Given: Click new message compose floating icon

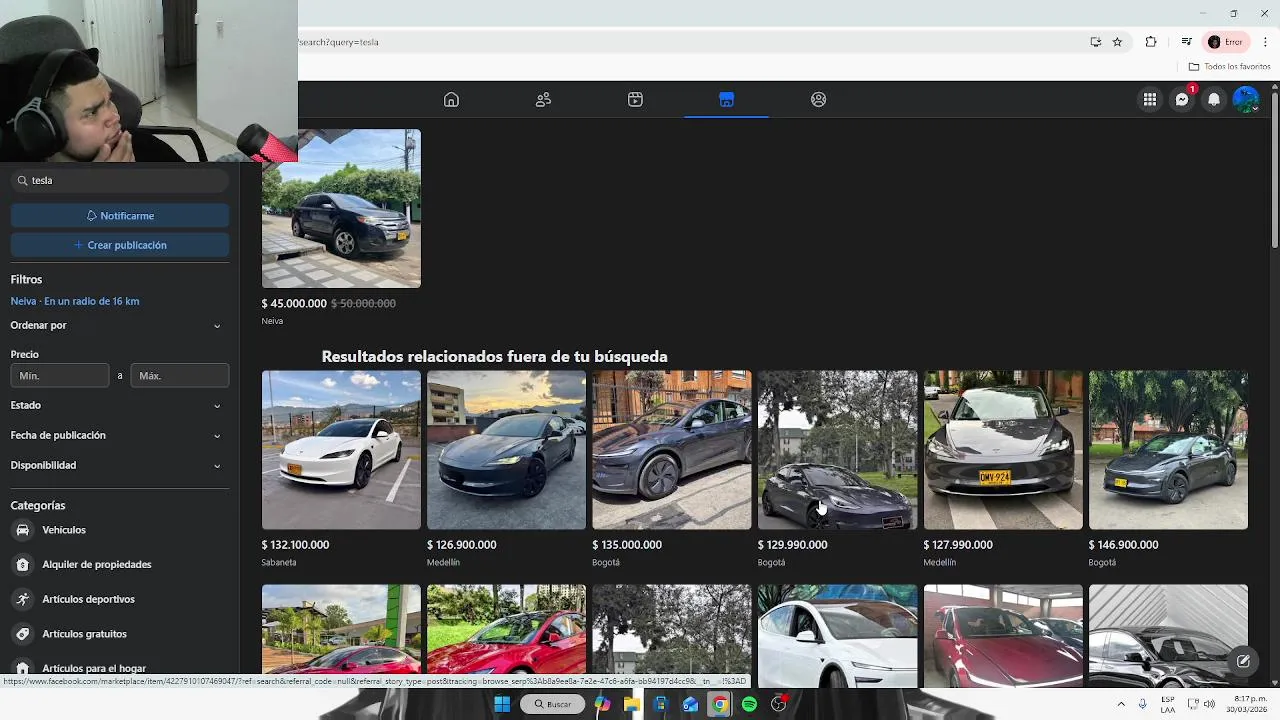Looking at the screenshot, I should click(1243, 660).
